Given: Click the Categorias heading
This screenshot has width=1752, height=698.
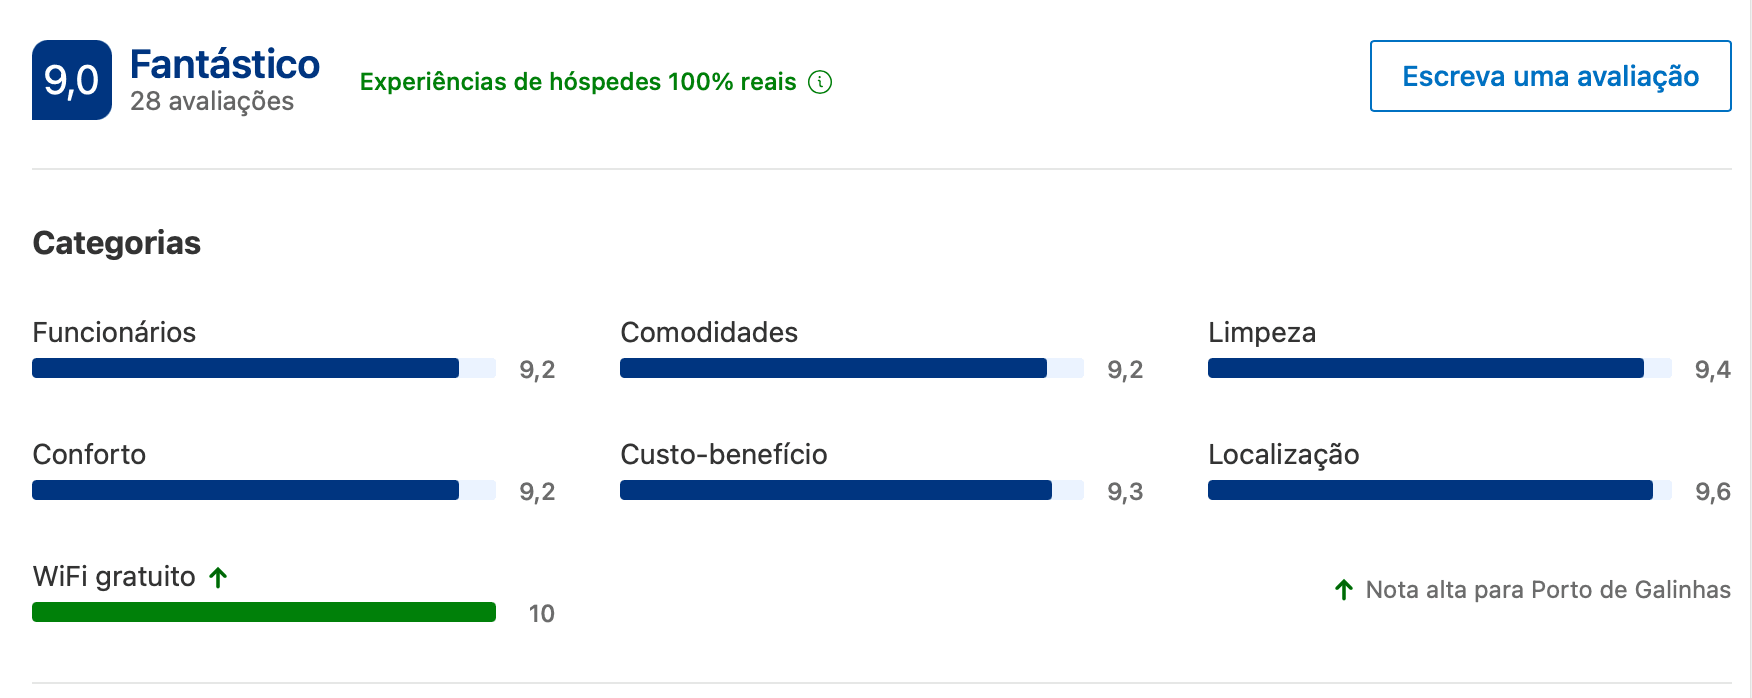Looking at the screenshot, I should tap(117, 243).
